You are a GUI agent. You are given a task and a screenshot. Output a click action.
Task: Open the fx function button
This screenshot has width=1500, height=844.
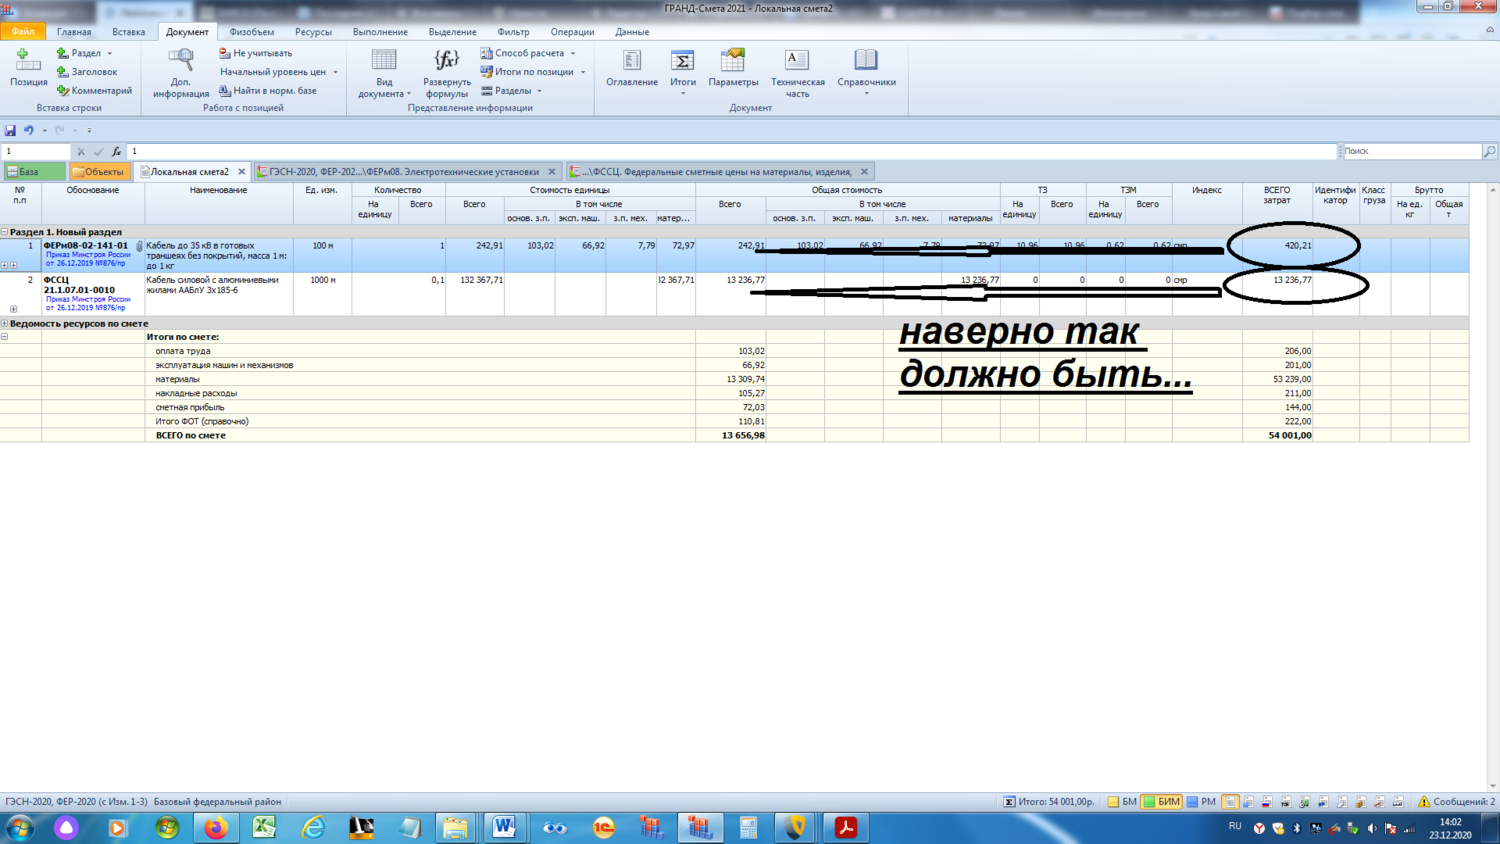click(116, 152)
